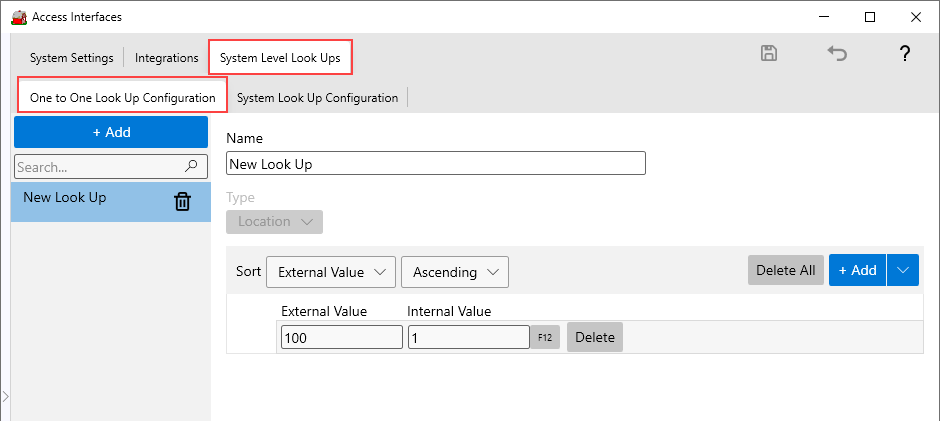
Task: Delete New Look Up using trash icon
Action: 183,201
